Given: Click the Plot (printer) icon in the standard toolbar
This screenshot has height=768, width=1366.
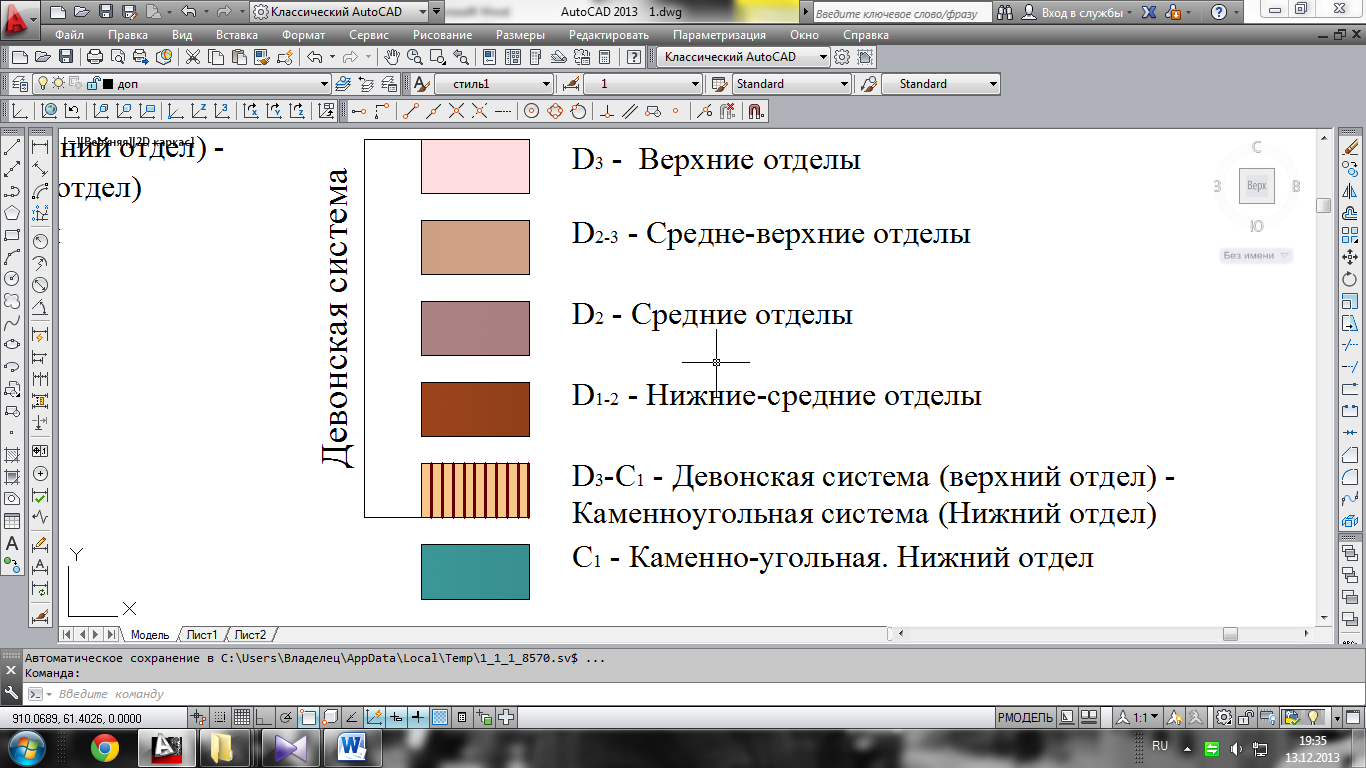Looking at the screenshot, I should pos(94,57).
